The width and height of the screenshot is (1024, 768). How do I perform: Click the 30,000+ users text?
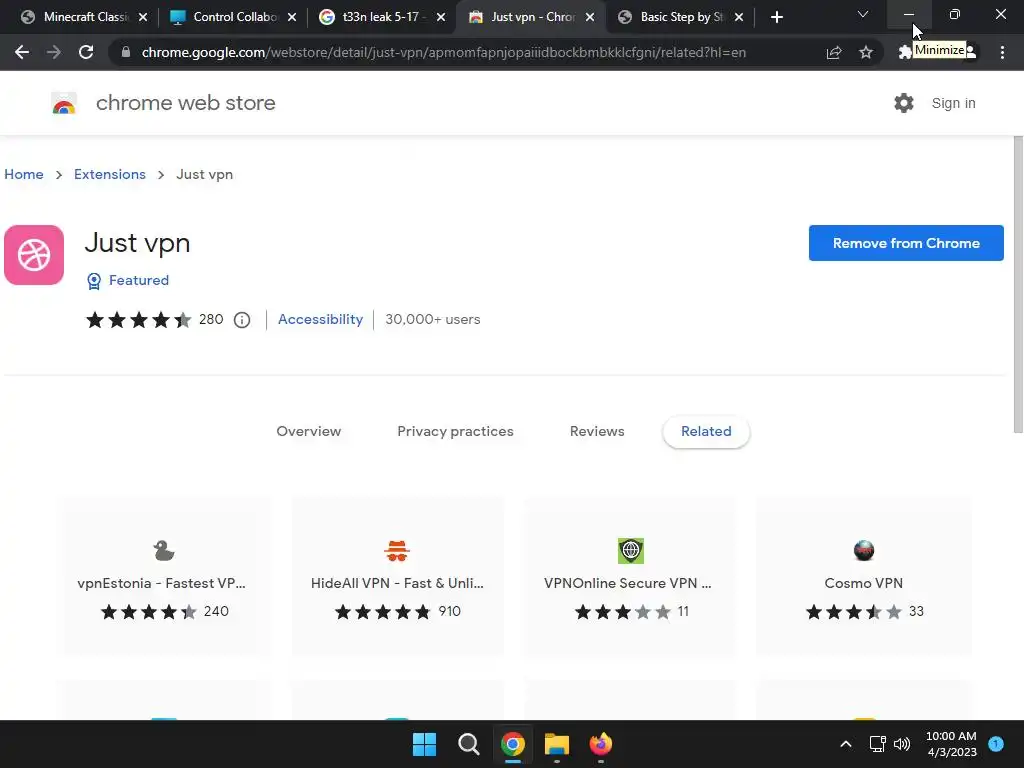[x=432, y=319]
